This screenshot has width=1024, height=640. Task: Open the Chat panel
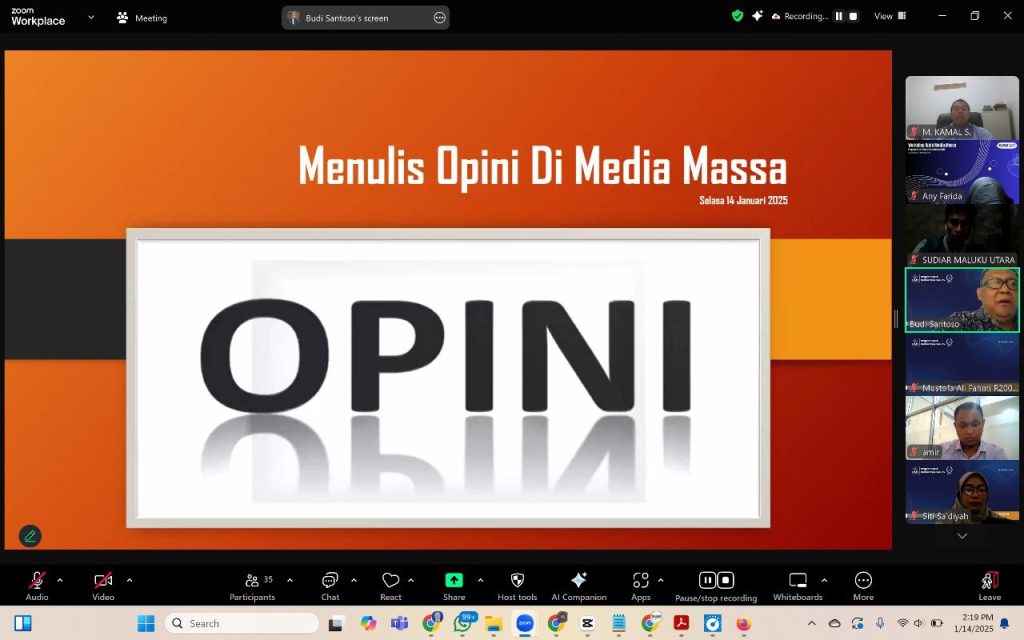coord(330,583)
